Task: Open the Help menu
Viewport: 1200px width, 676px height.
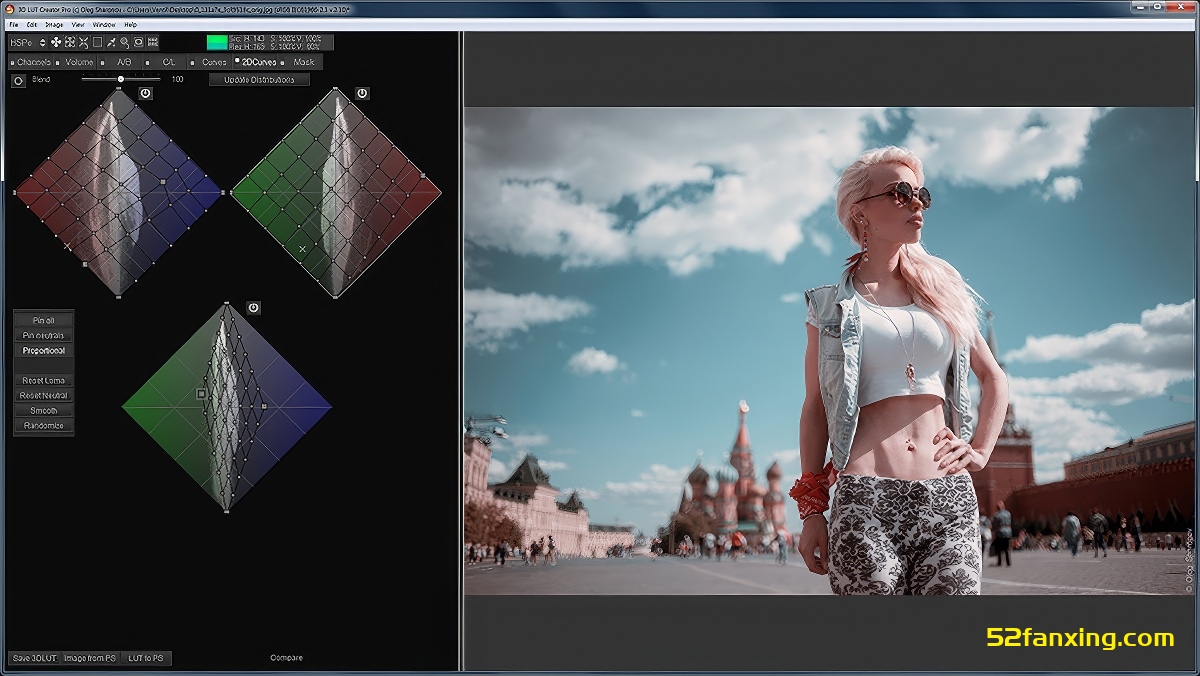Action: 131,24
